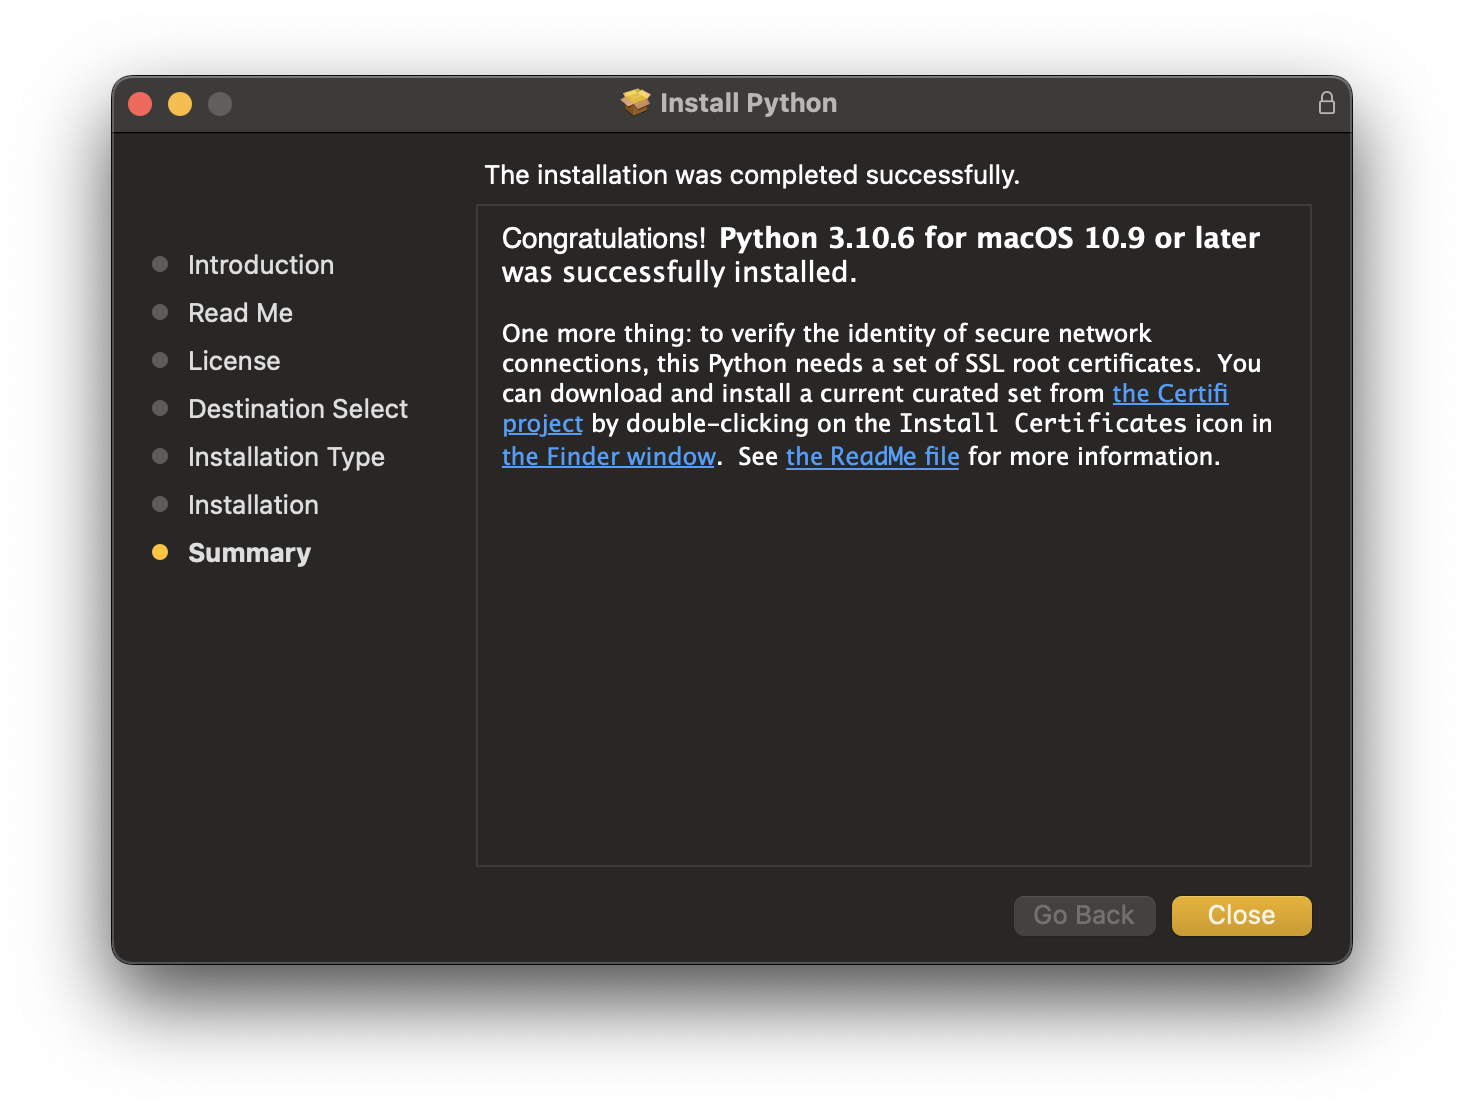Open the ReadMe file link
Viewport: 1464px width, 1112px height.
[x=872, y=456]
